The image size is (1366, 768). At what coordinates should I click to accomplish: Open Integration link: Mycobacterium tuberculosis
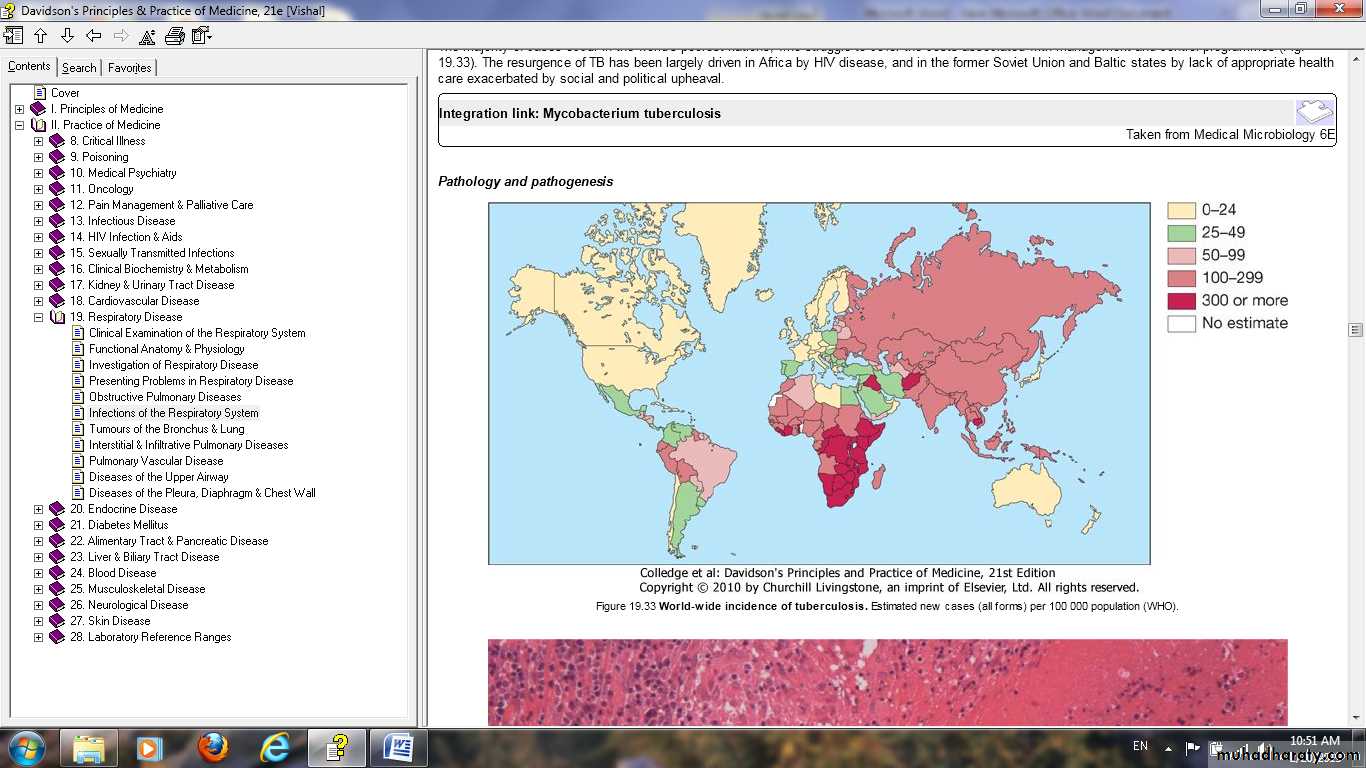pos(580,114)
